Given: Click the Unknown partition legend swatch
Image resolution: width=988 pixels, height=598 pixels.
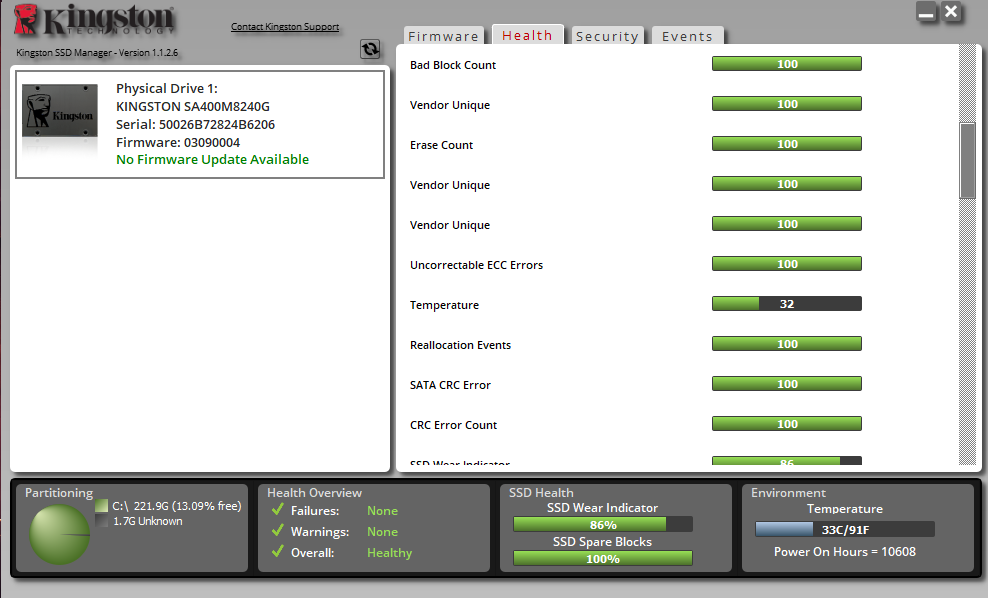Looking at the screenshot, I should pyautogui.click(x=101, y=520).
